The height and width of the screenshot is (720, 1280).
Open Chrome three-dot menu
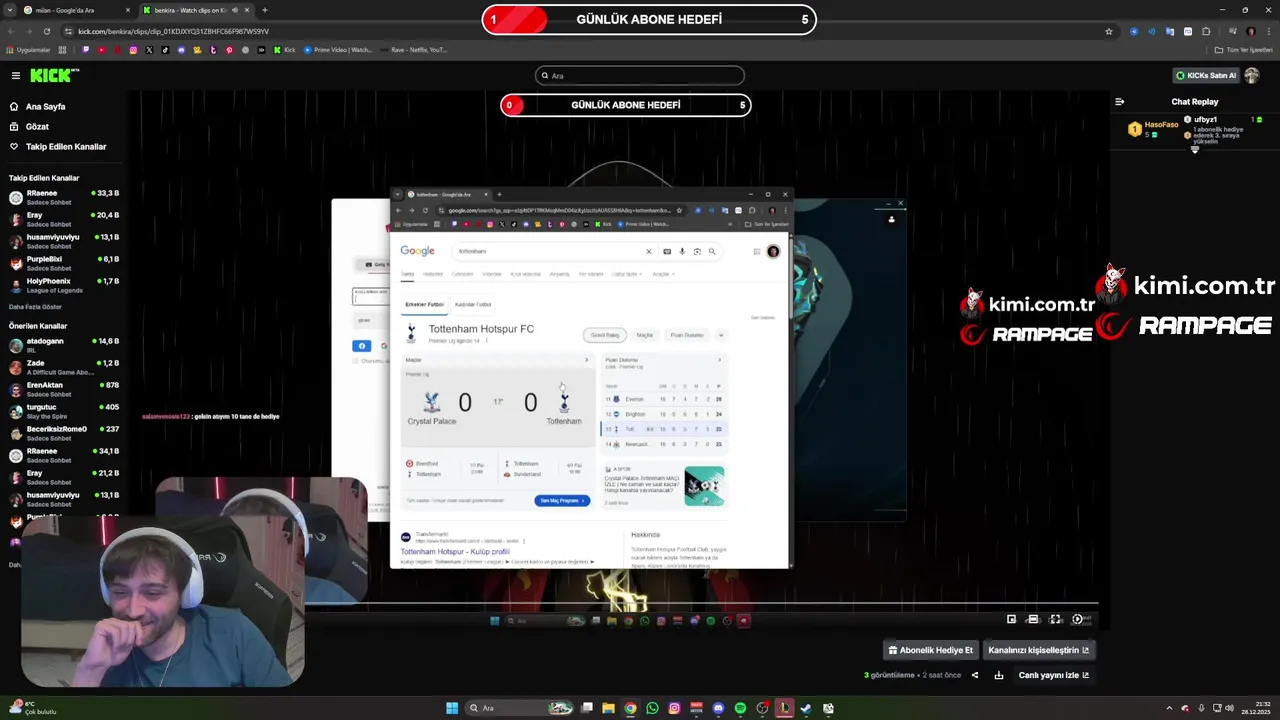click(x=1269, y=31)
